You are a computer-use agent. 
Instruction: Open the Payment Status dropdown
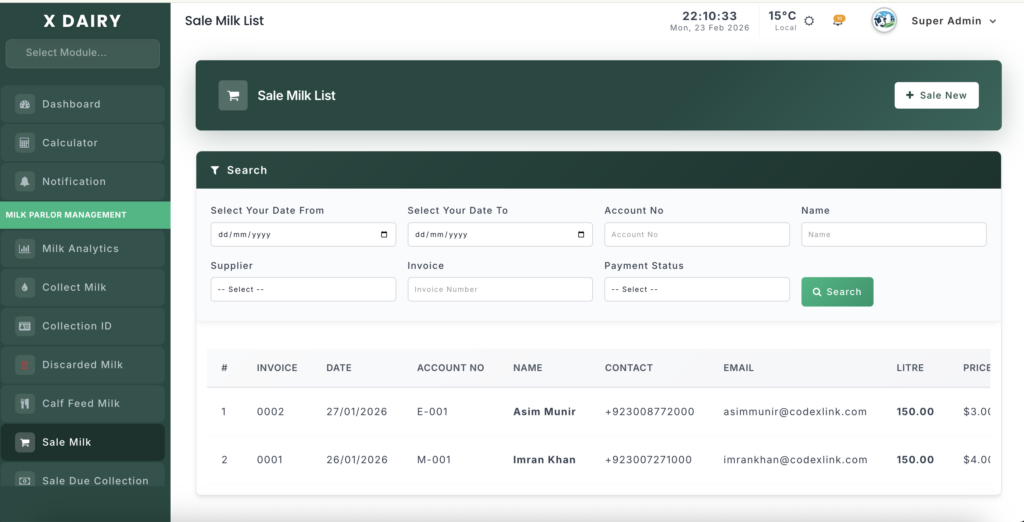(x=696, y=289)
